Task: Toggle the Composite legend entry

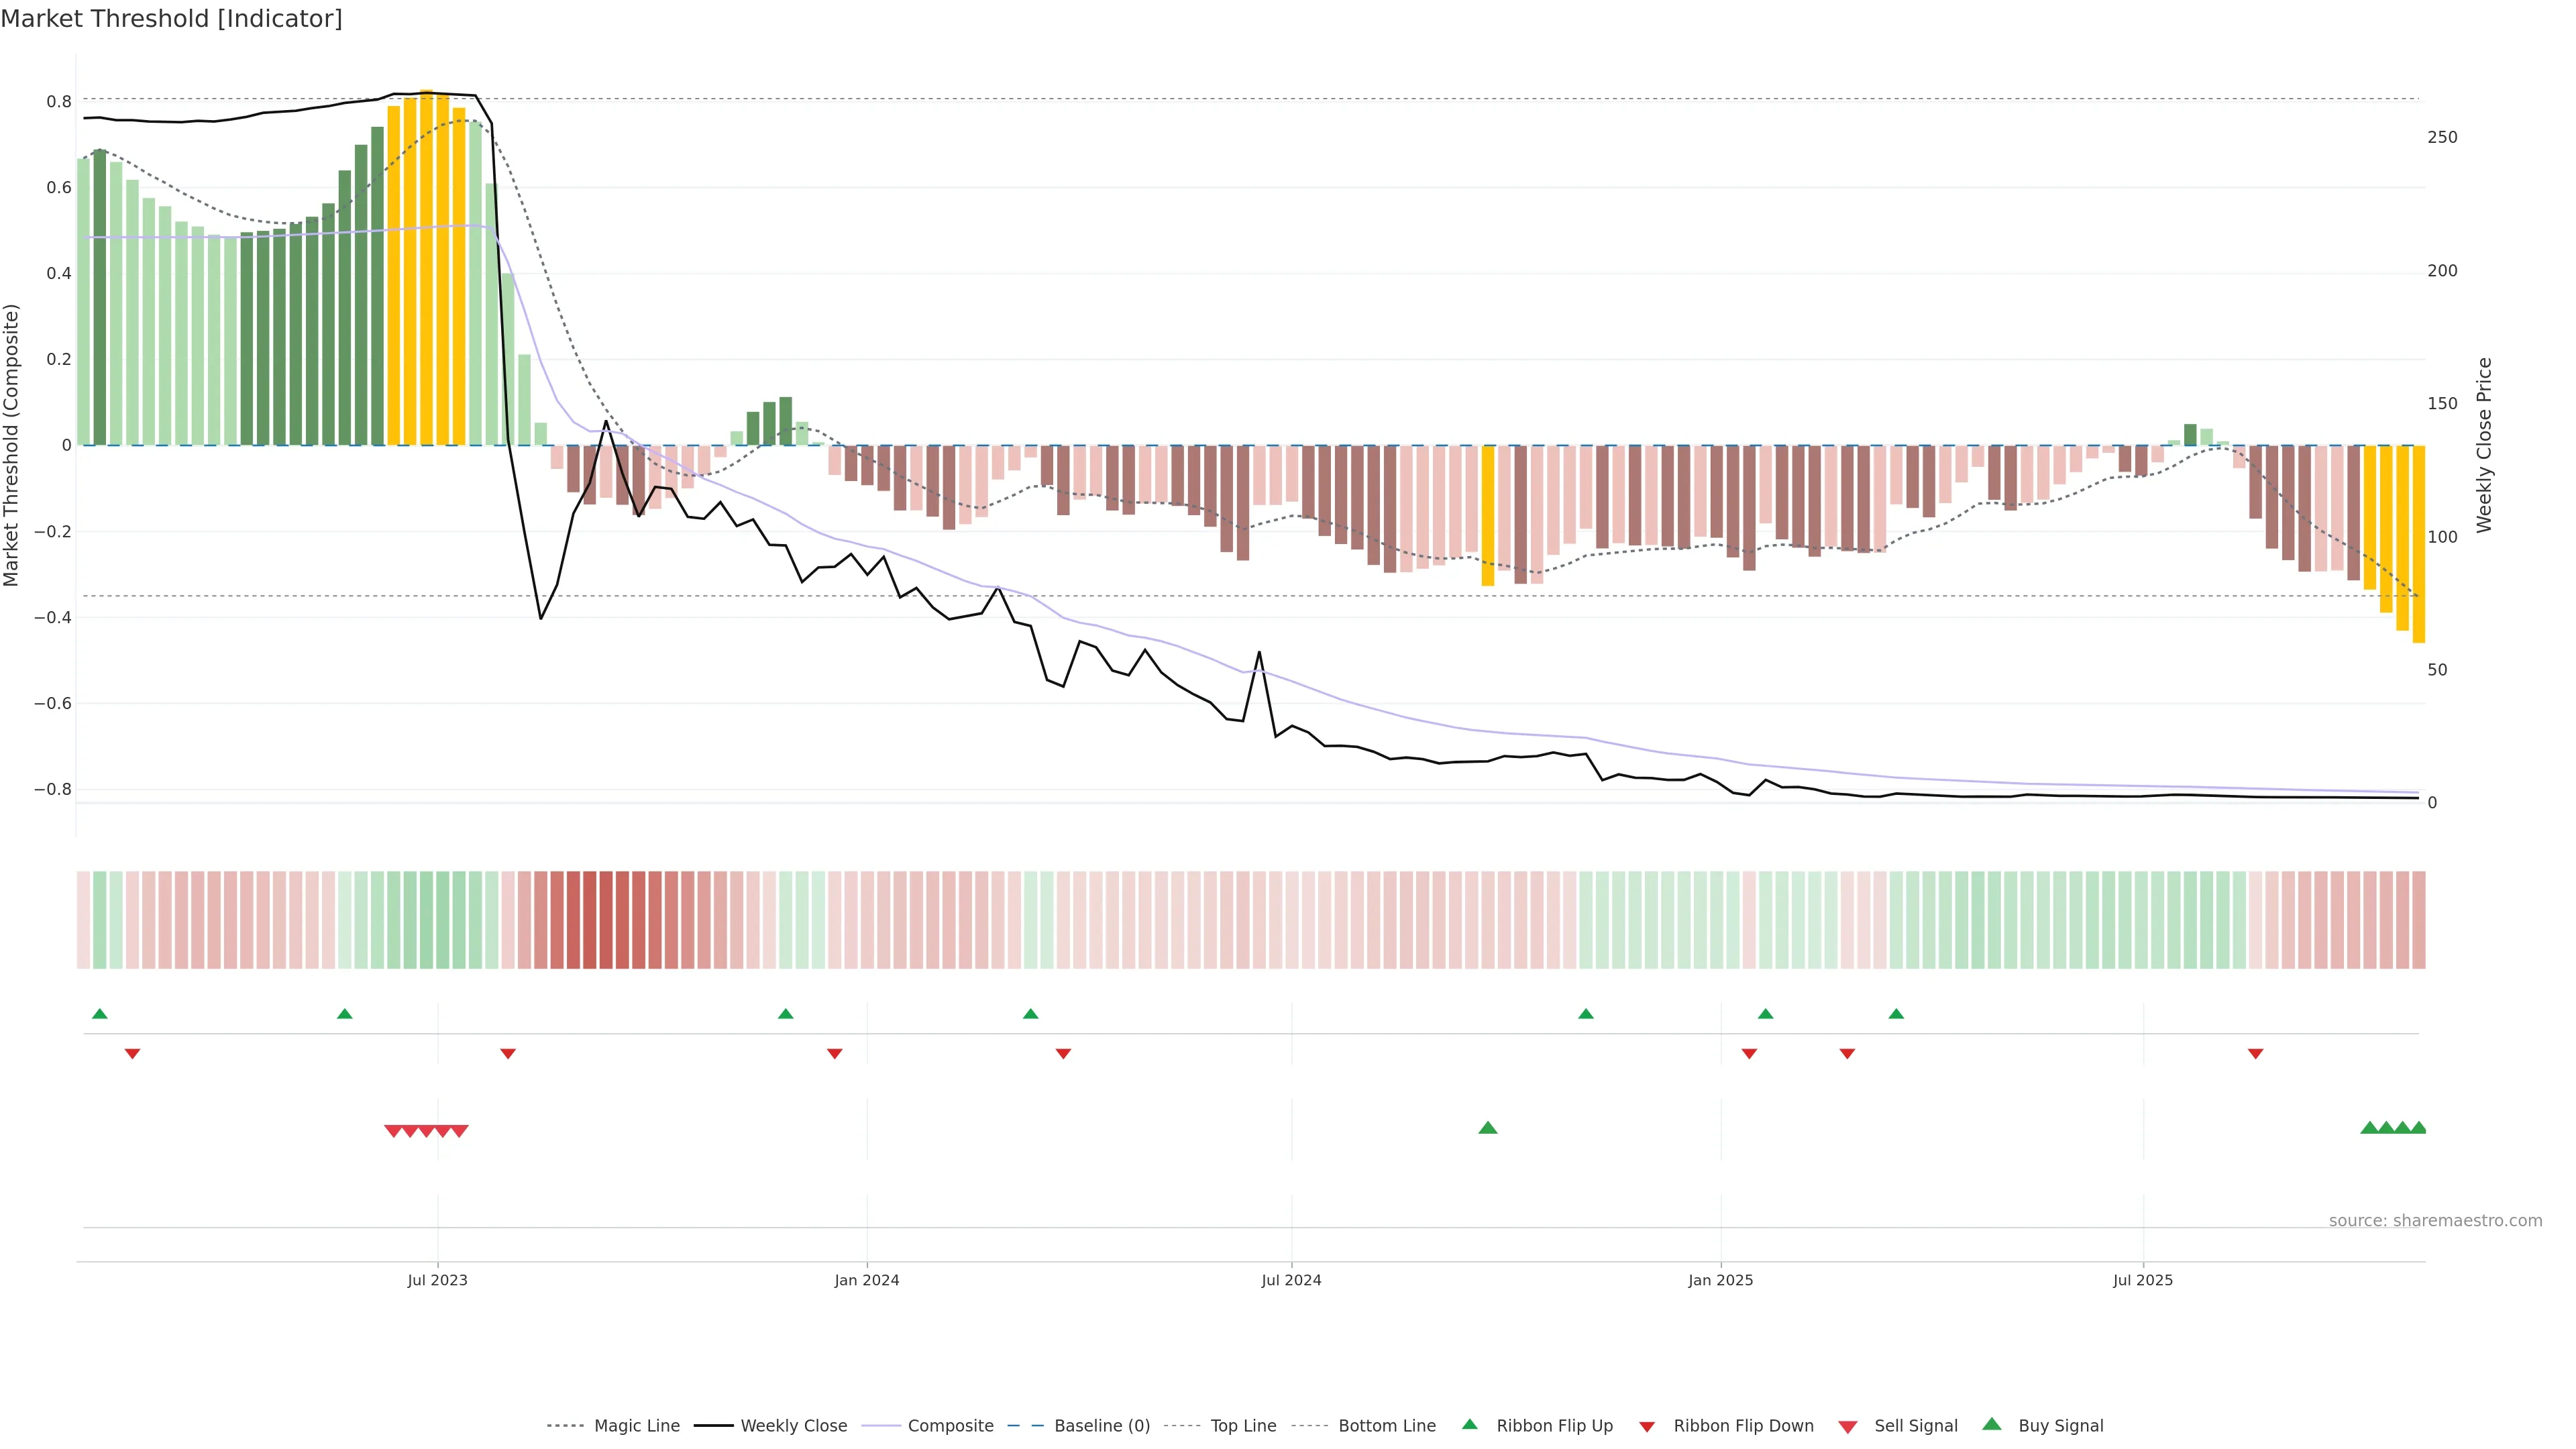Action: (950, 1426)
